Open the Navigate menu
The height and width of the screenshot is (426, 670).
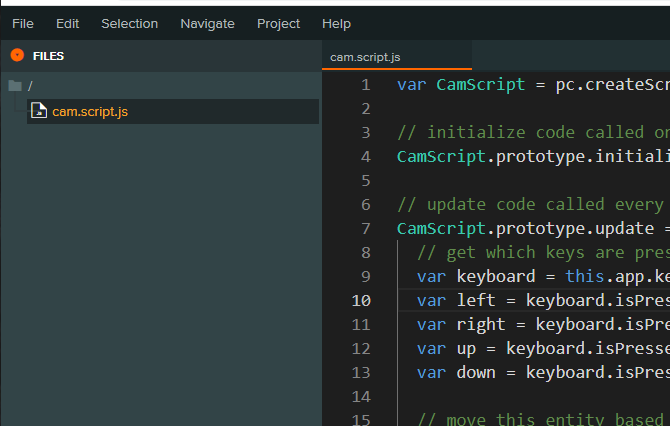click(207, 23)
